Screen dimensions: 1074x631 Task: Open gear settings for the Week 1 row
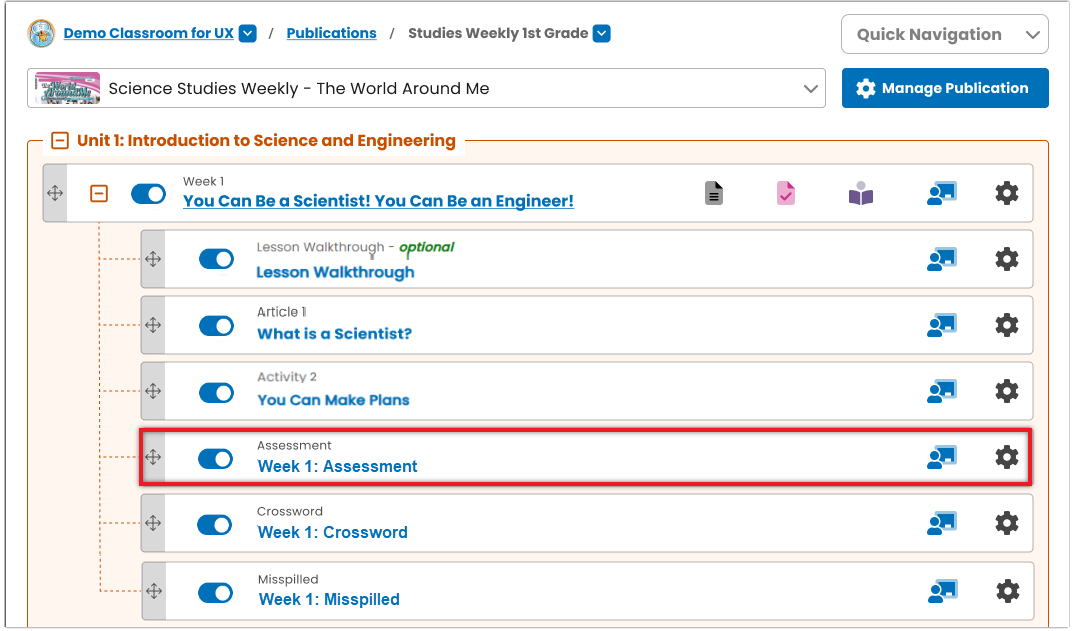1006,194
